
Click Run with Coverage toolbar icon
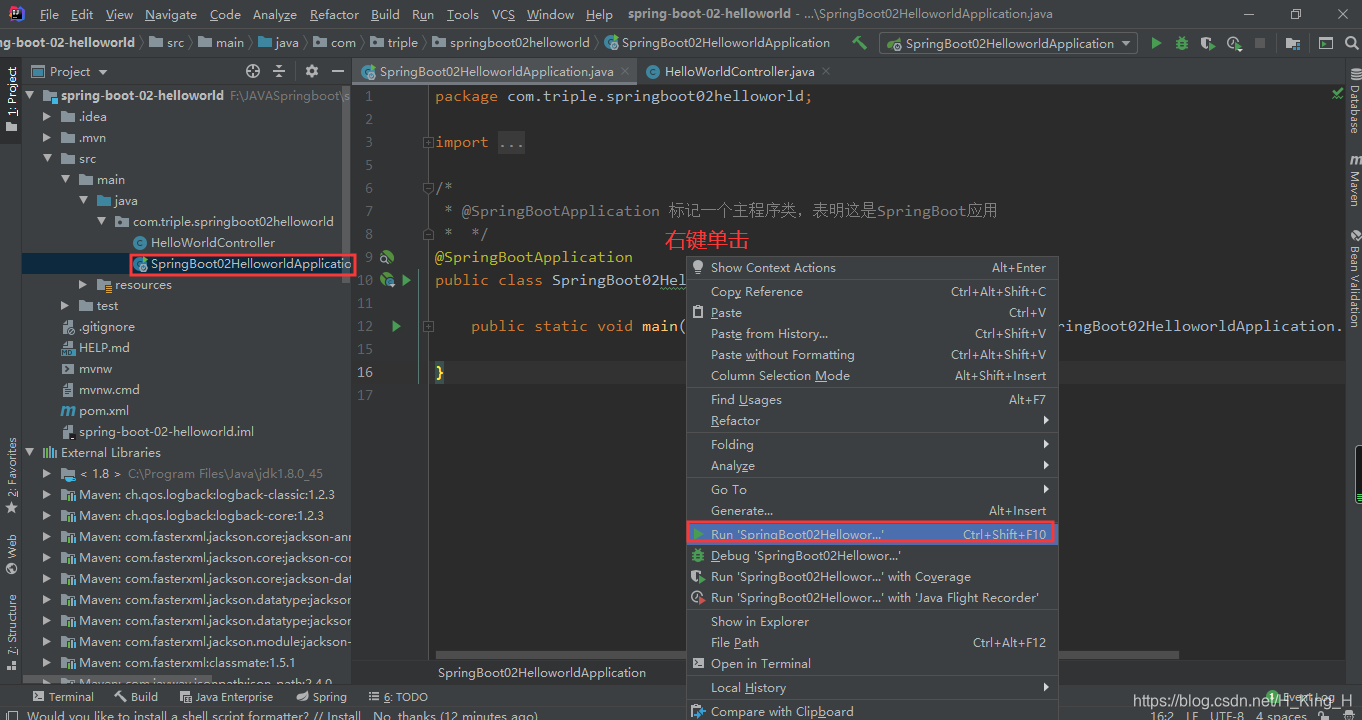[x=1208, y=43]
